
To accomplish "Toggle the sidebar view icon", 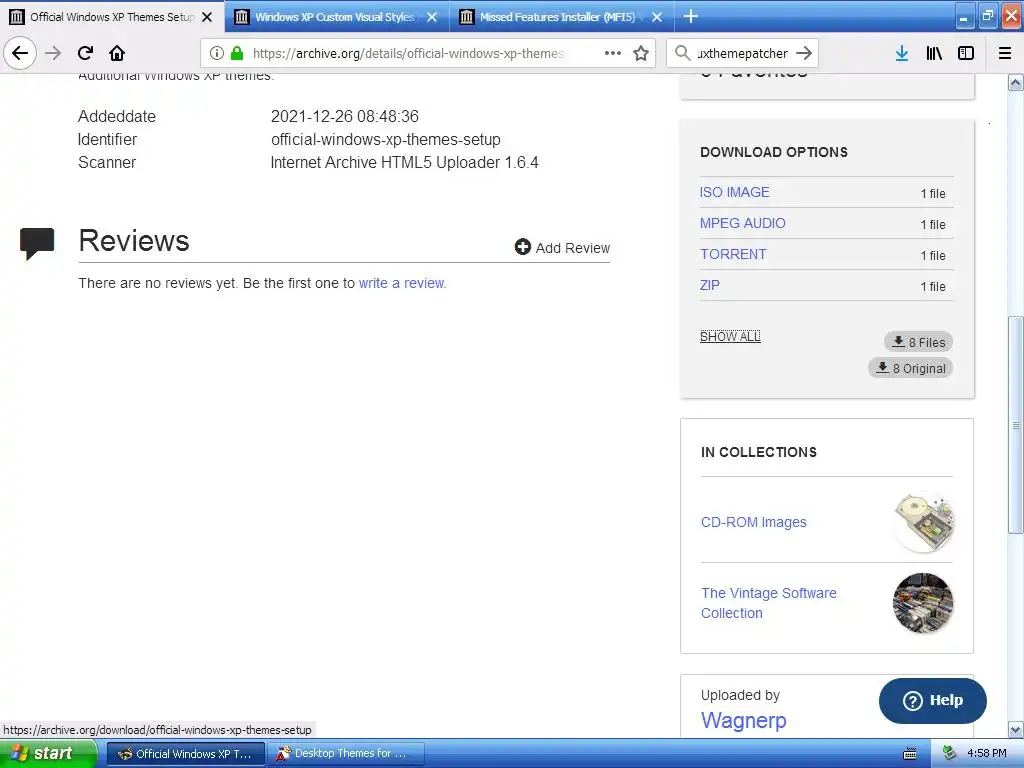I will pos(966,53).
